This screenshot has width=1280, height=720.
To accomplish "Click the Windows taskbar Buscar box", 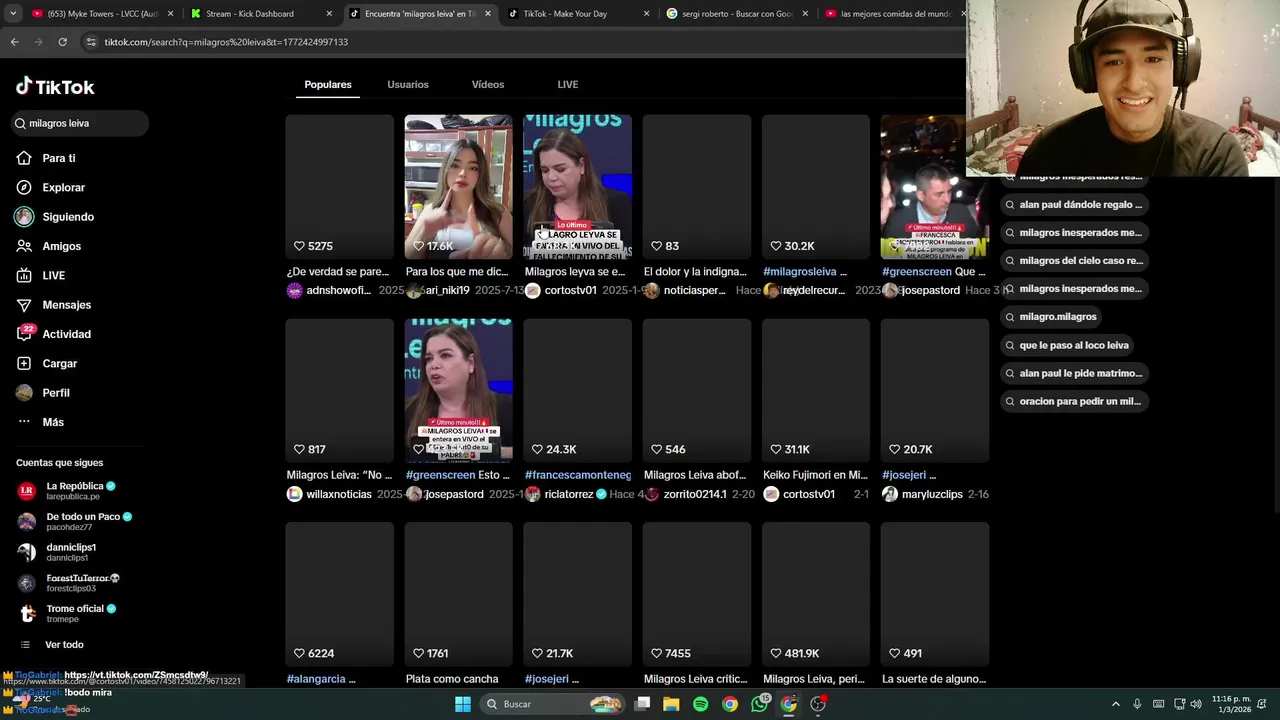I will point(551,704).
